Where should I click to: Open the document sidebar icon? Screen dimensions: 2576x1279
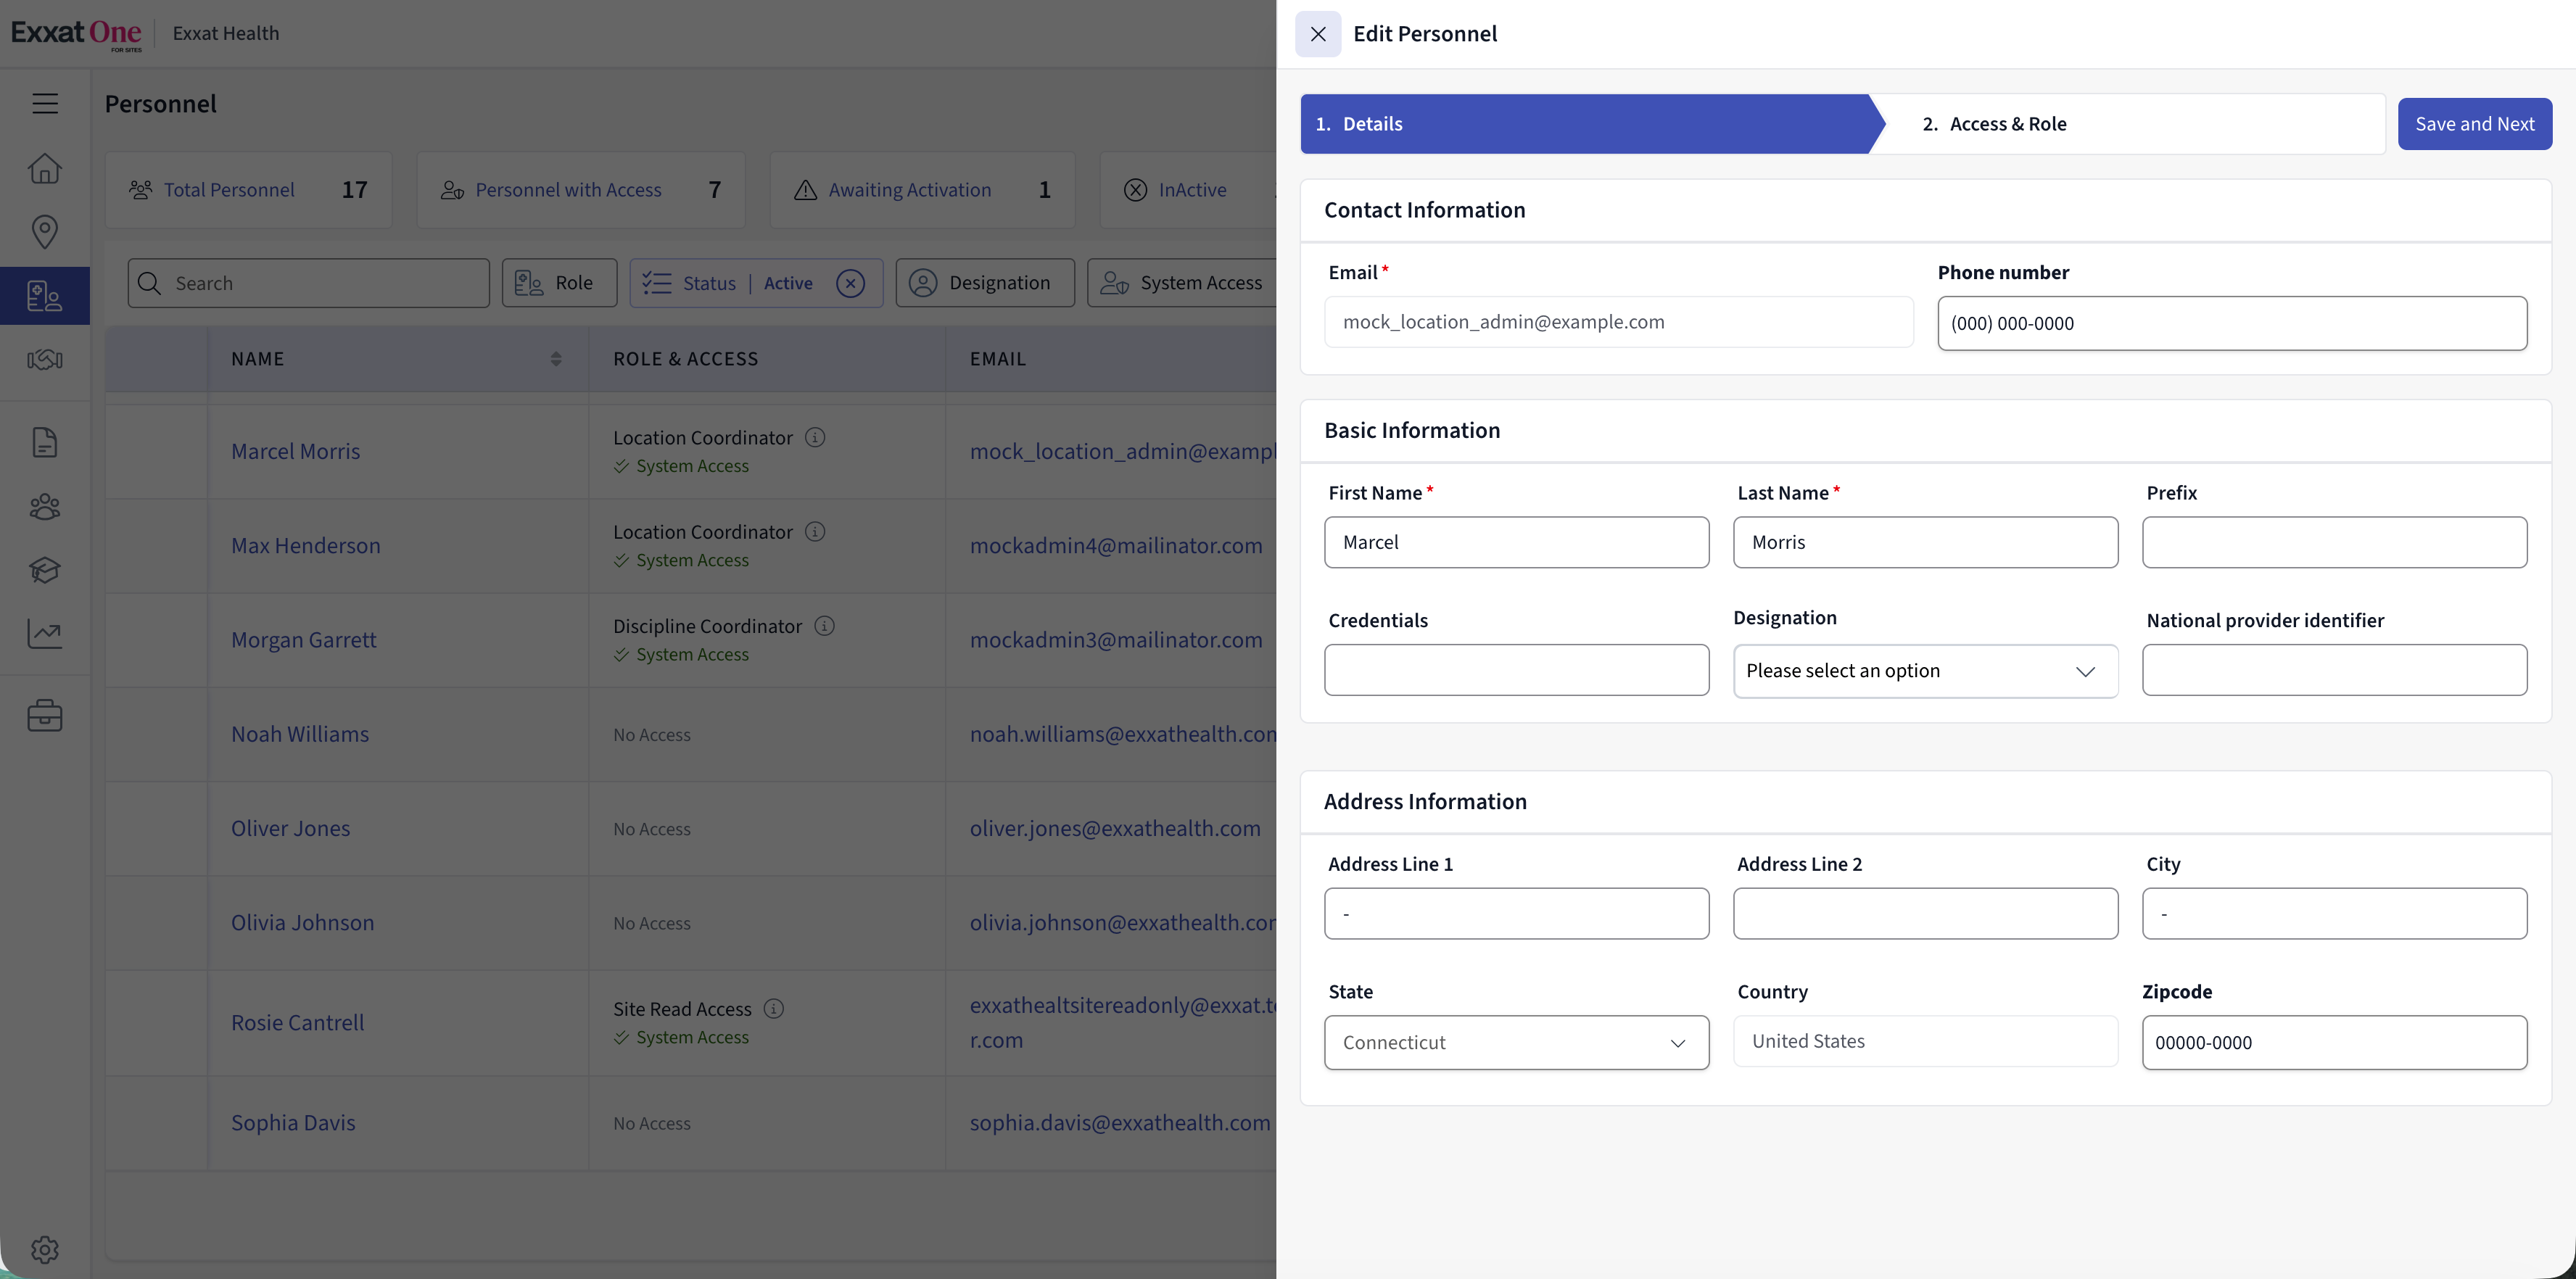pyautogui.click(x=45, y=442)
